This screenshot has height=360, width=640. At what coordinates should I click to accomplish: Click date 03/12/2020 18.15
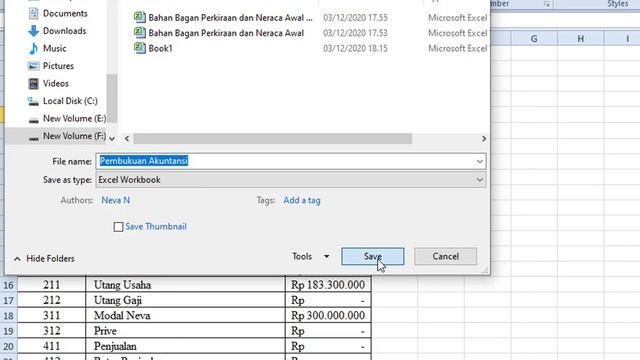click(x=355, y=49)
